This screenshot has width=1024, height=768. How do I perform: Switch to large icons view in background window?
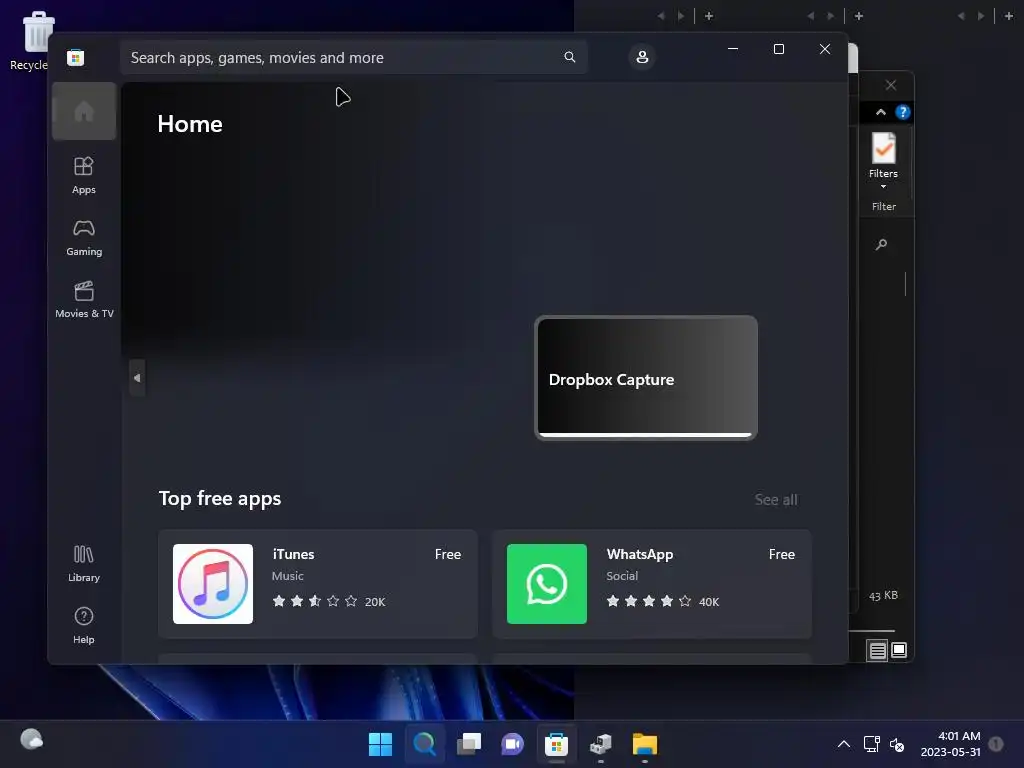click(899, 650)
